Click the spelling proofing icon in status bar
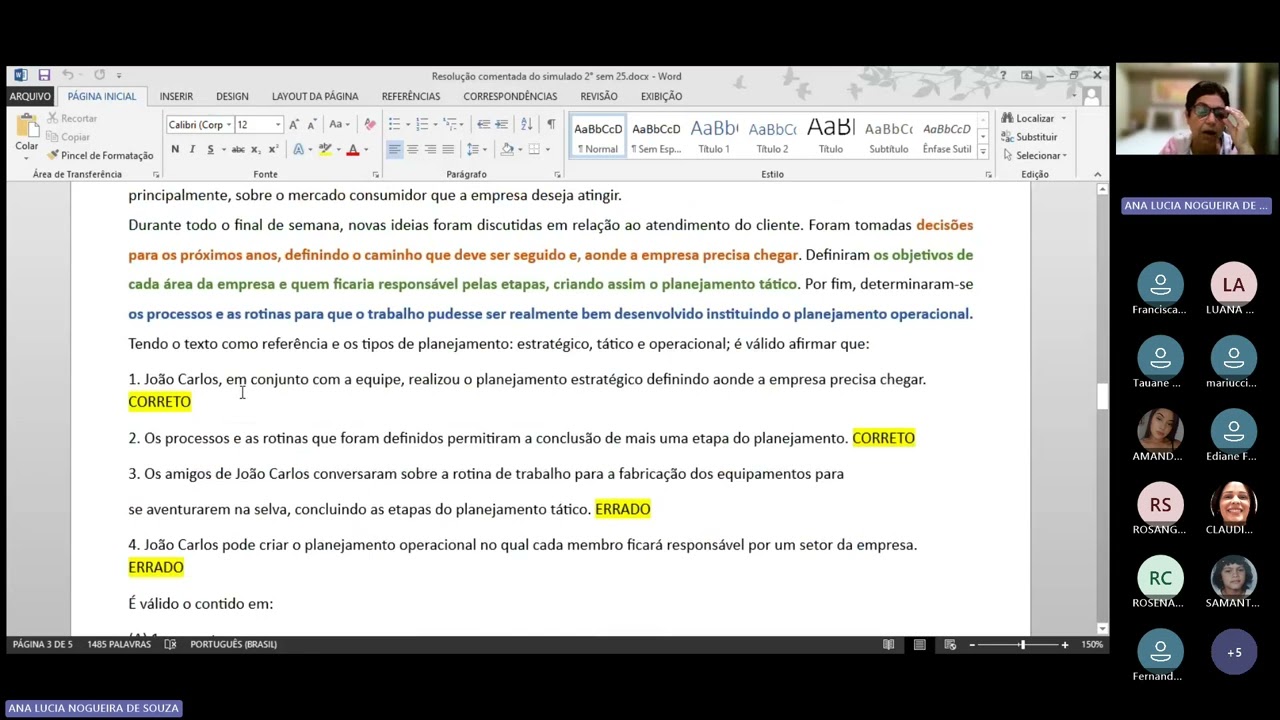 coord(168,645)
